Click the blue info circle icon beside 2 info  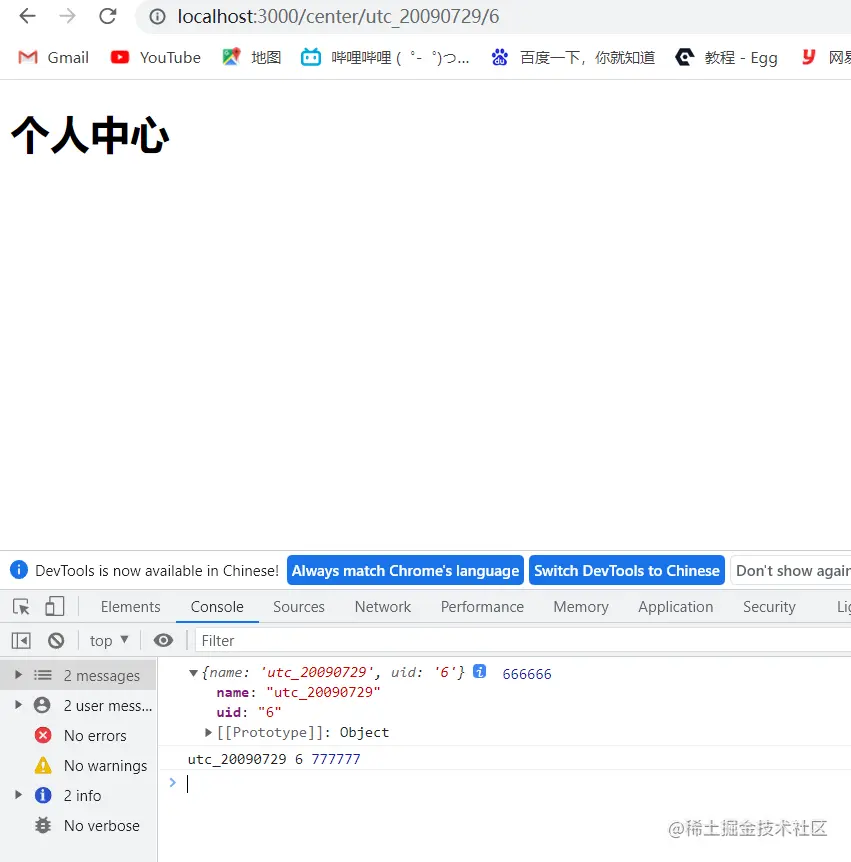click(x=43, y=795)
